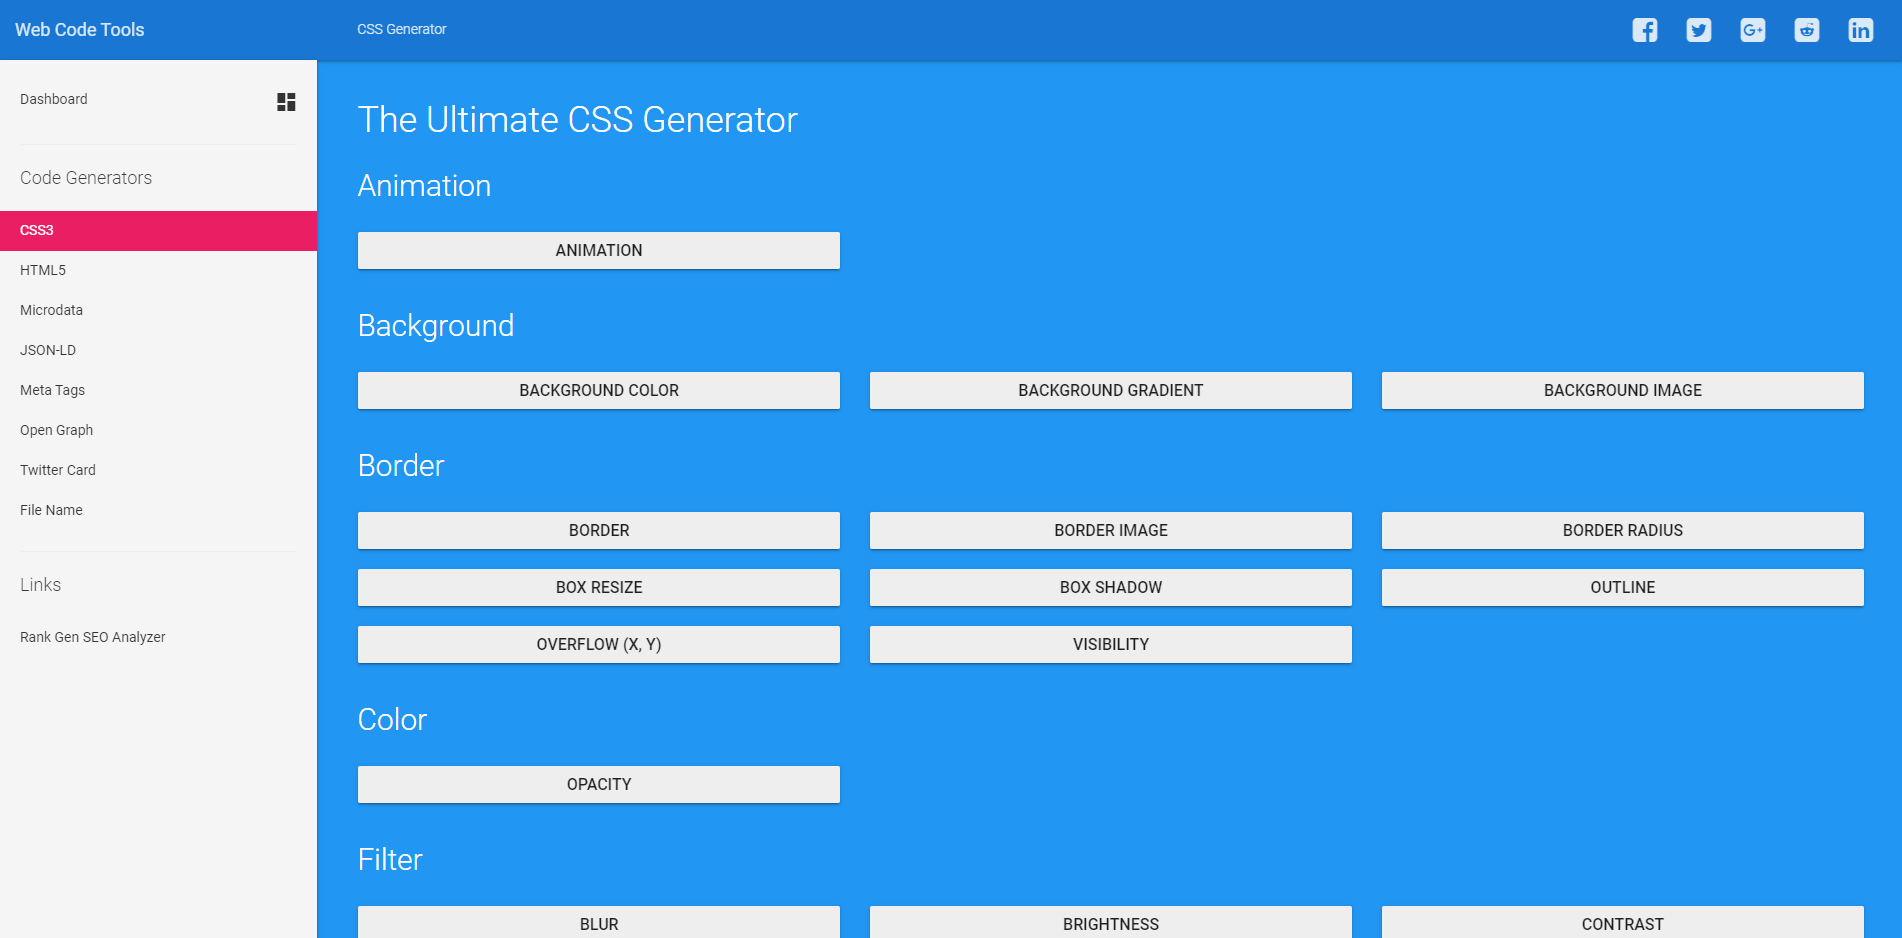The height and width of the screenshot is (938, 1902).
Task: Click the Filter section heading
Action: (x=390, y=860)
